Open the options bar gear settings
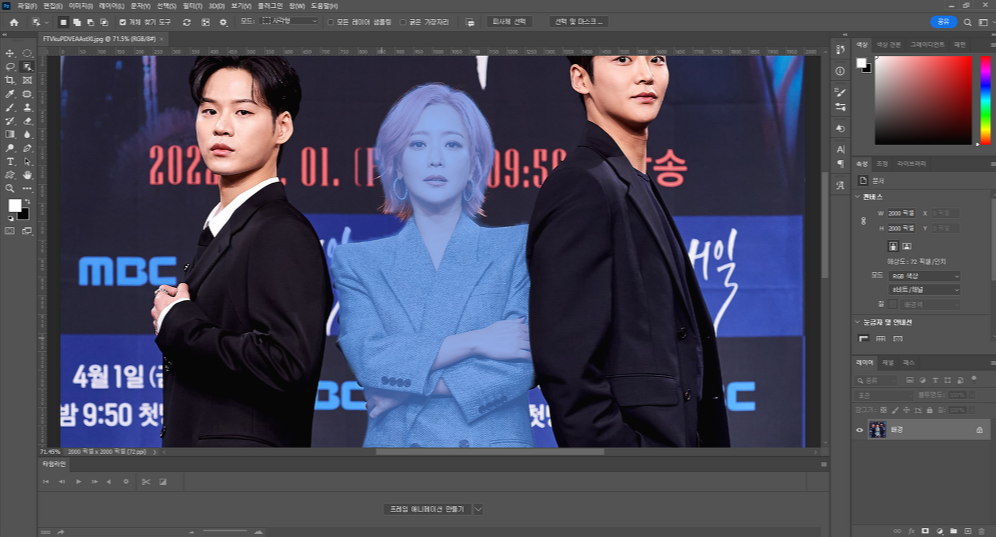Screen dimensions: 996x537 click(x=223, y=22)
